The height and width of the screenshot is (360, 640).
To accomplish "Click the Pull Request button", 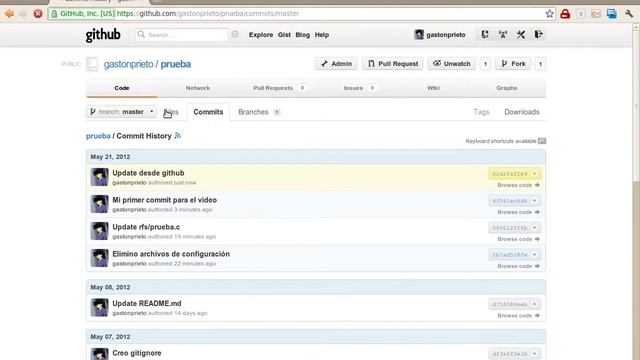I will (x=393, y=64).
